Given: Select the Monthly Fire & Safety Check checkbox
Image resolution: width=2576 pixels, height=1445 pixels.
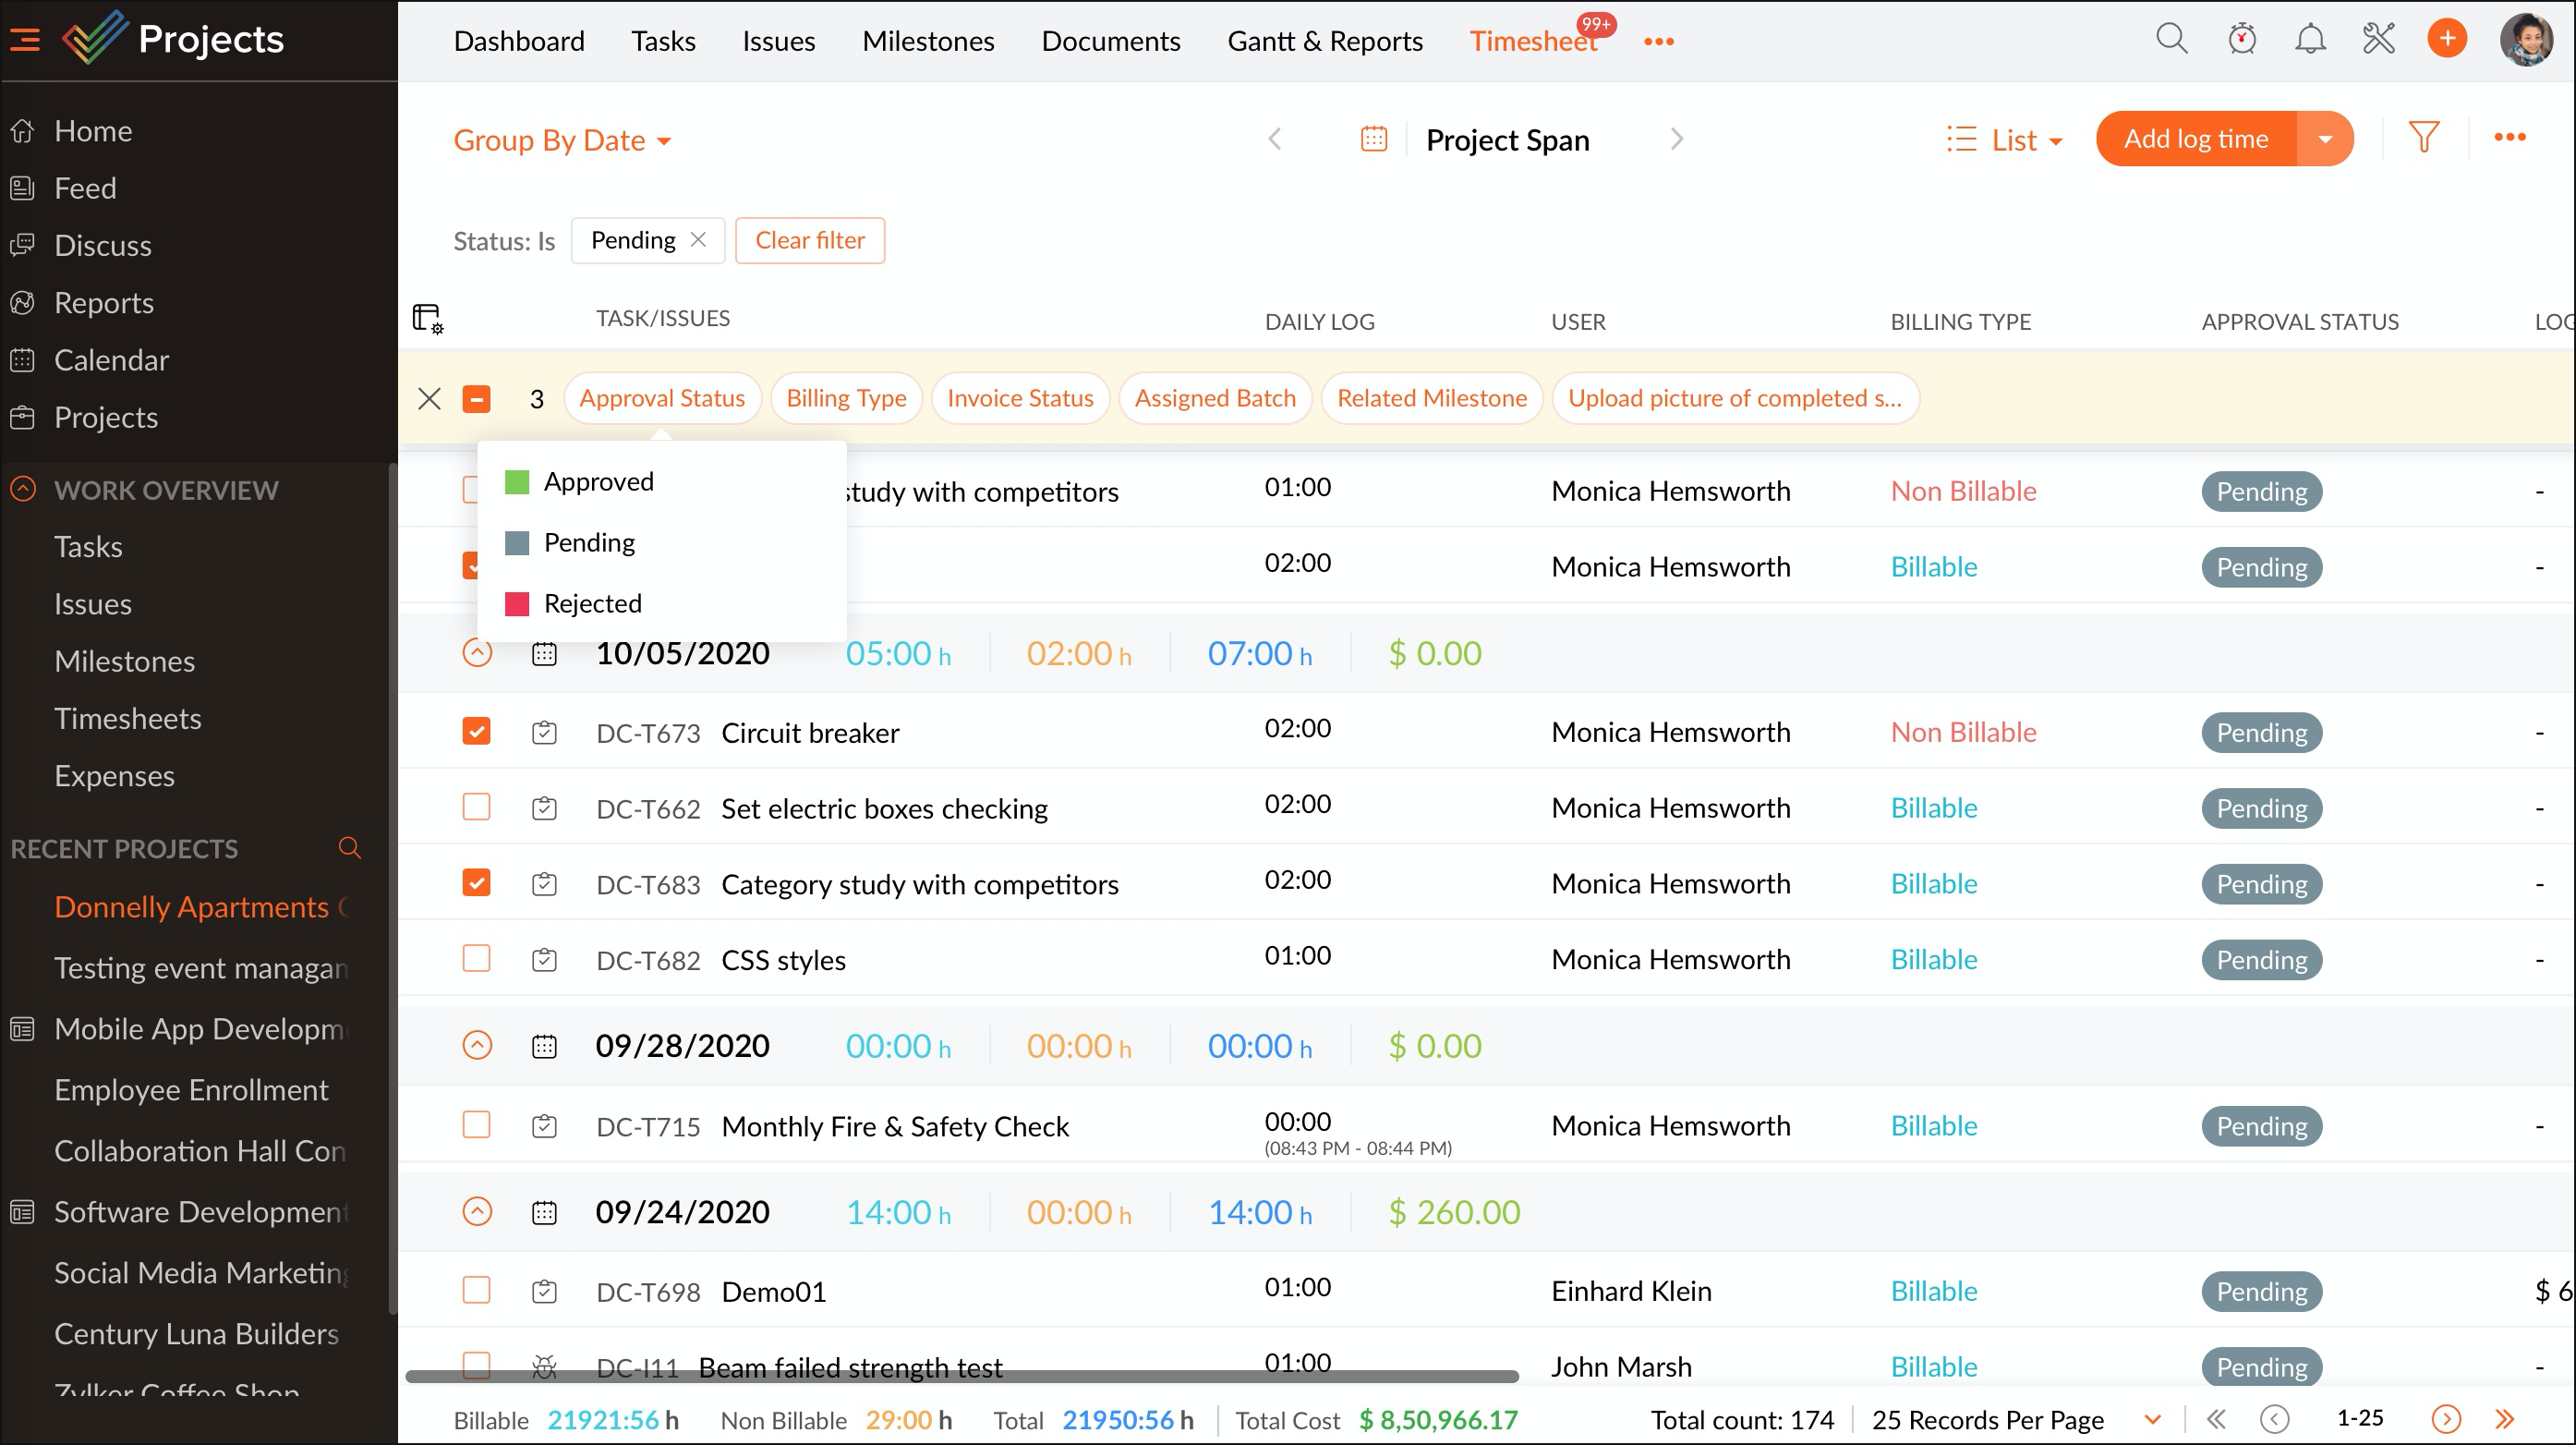Looking at the screenshot, I should 476,1125.
